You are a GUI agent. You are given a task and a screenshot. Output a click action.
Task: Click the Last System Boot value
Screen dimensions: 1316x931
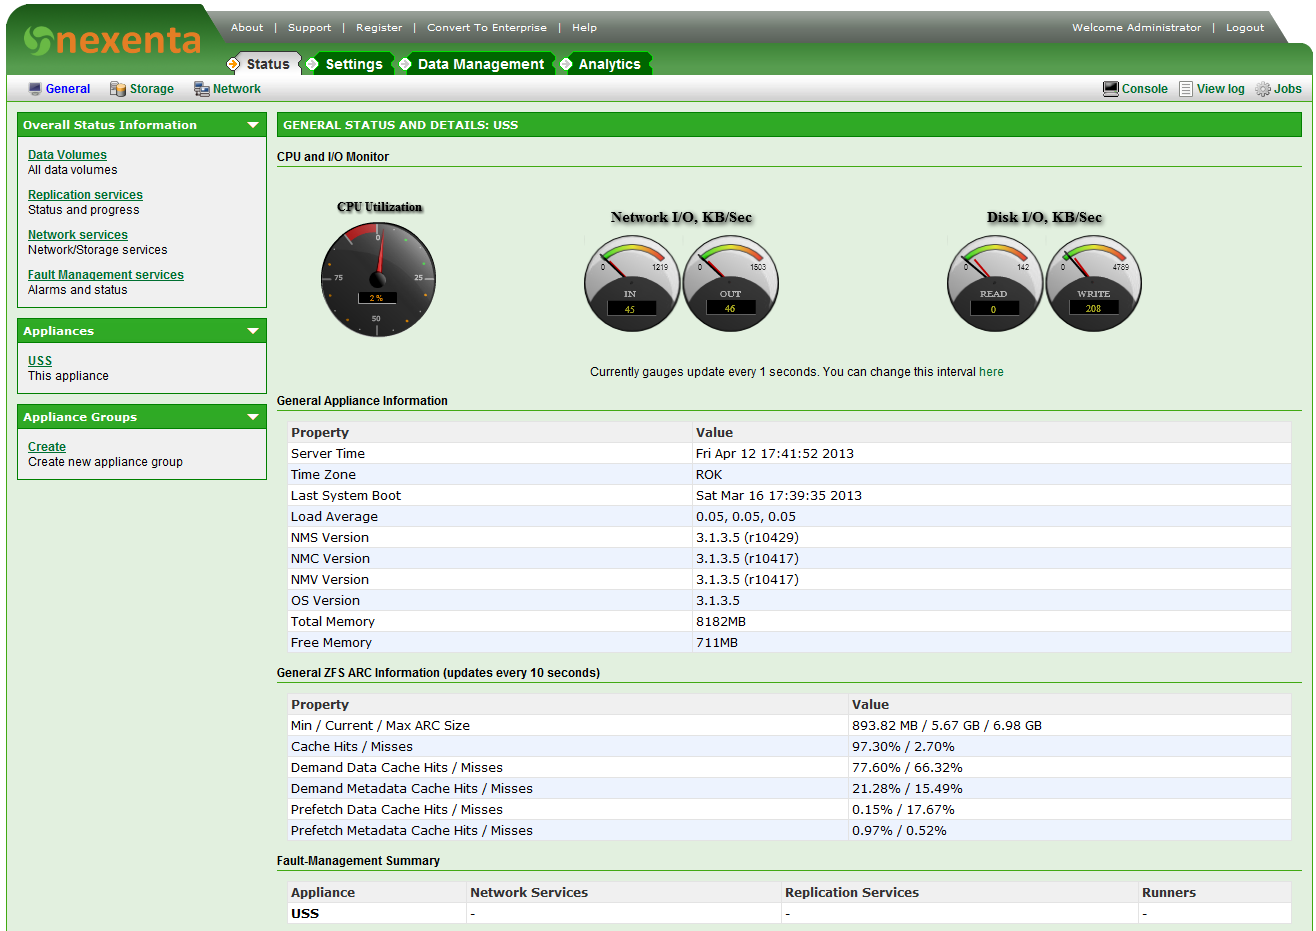pos(779,496)
